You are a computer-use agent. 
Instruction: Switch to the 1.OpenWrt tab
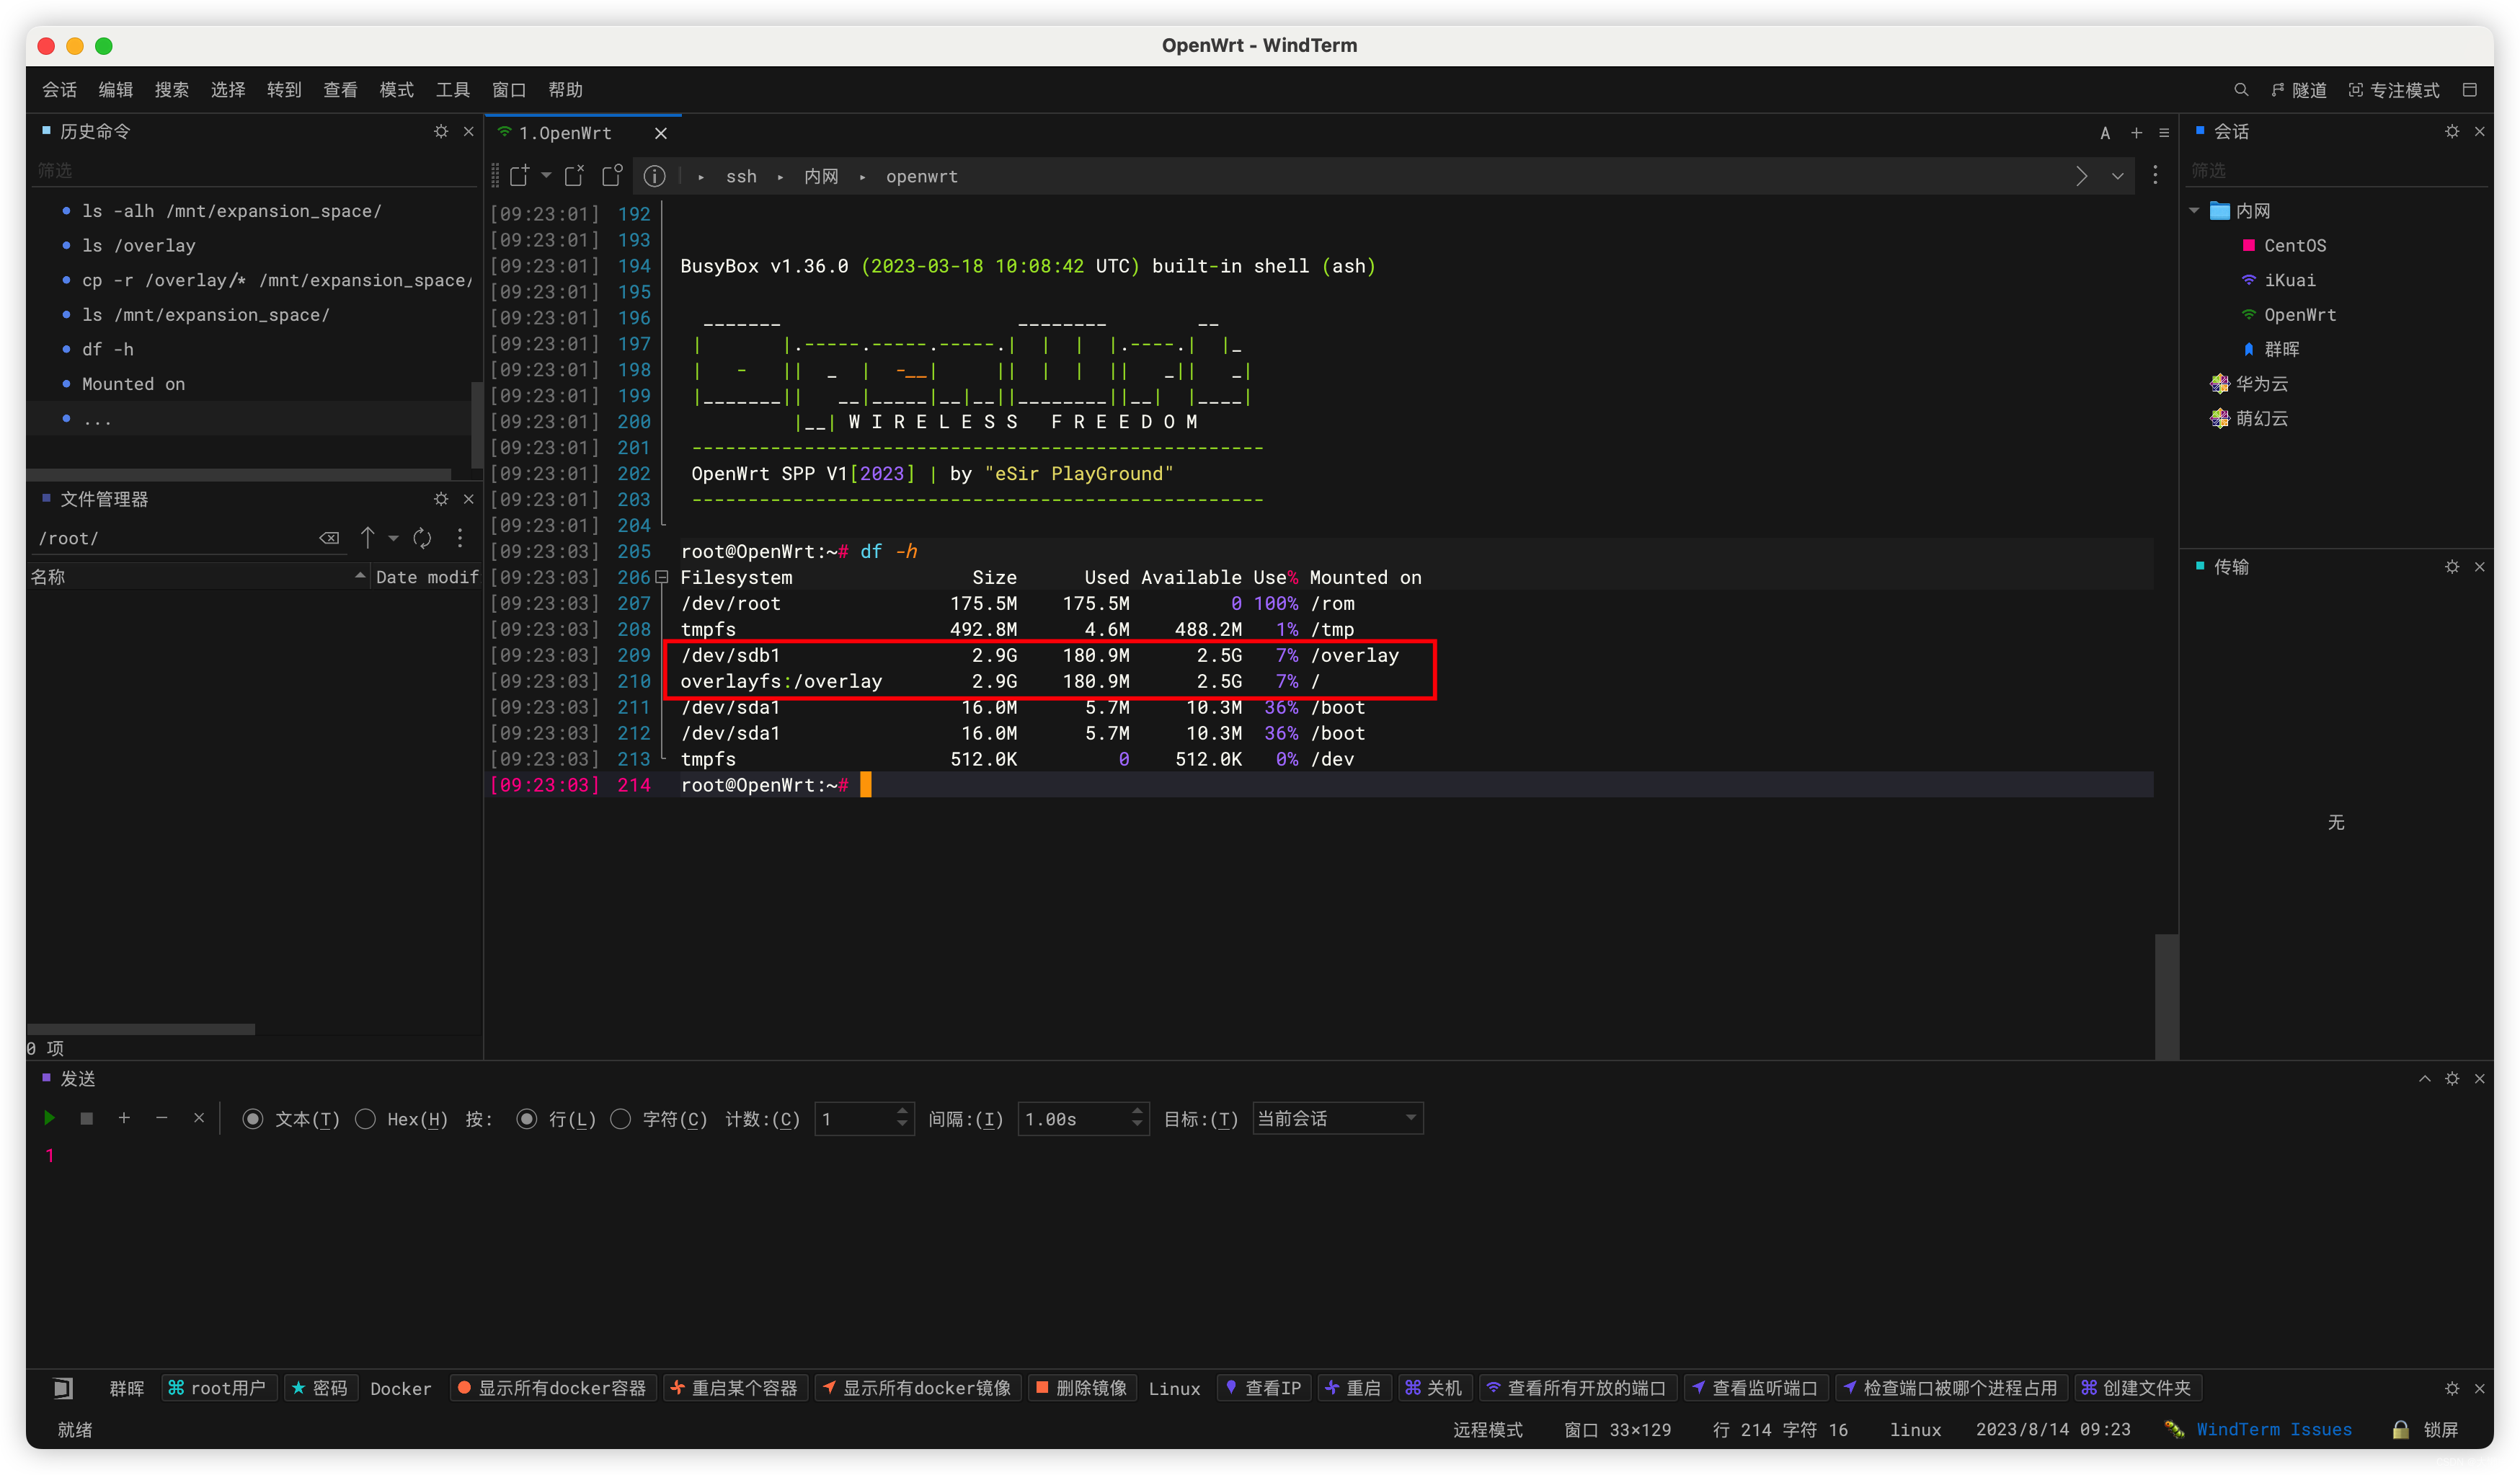[565, 133]
